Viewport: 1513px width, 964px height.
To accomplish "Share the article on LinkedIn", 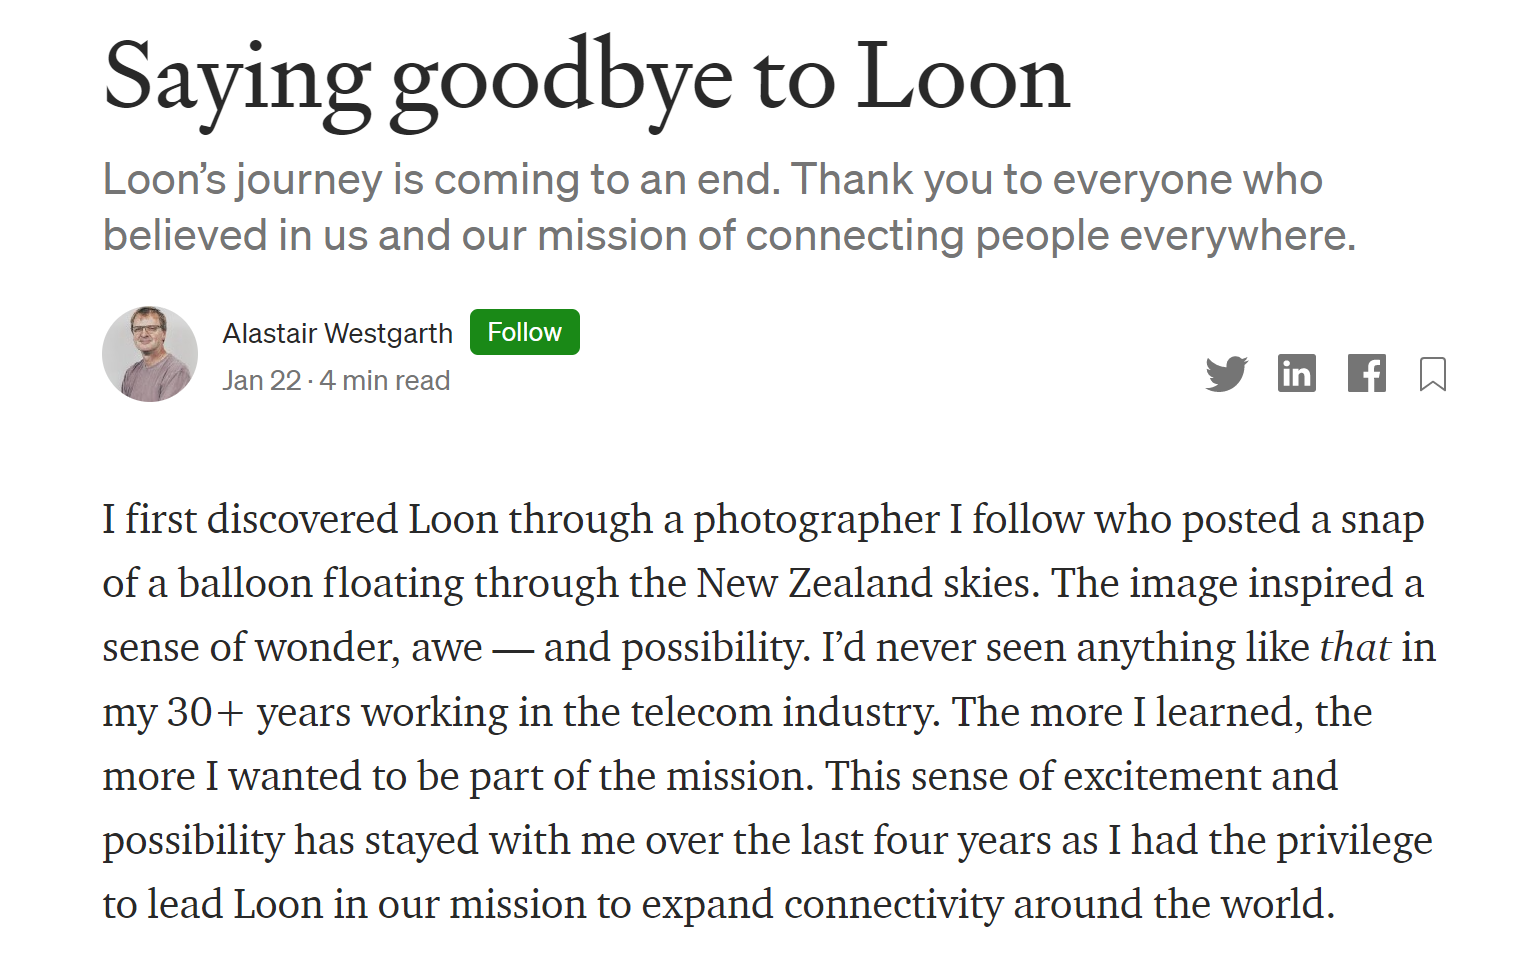I will tap(1296, 374).
